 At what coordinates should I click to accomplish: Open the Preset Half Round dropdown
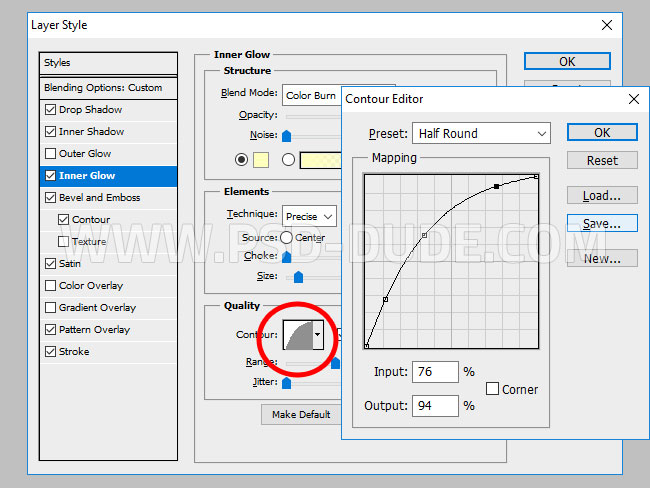pos(482,133)
